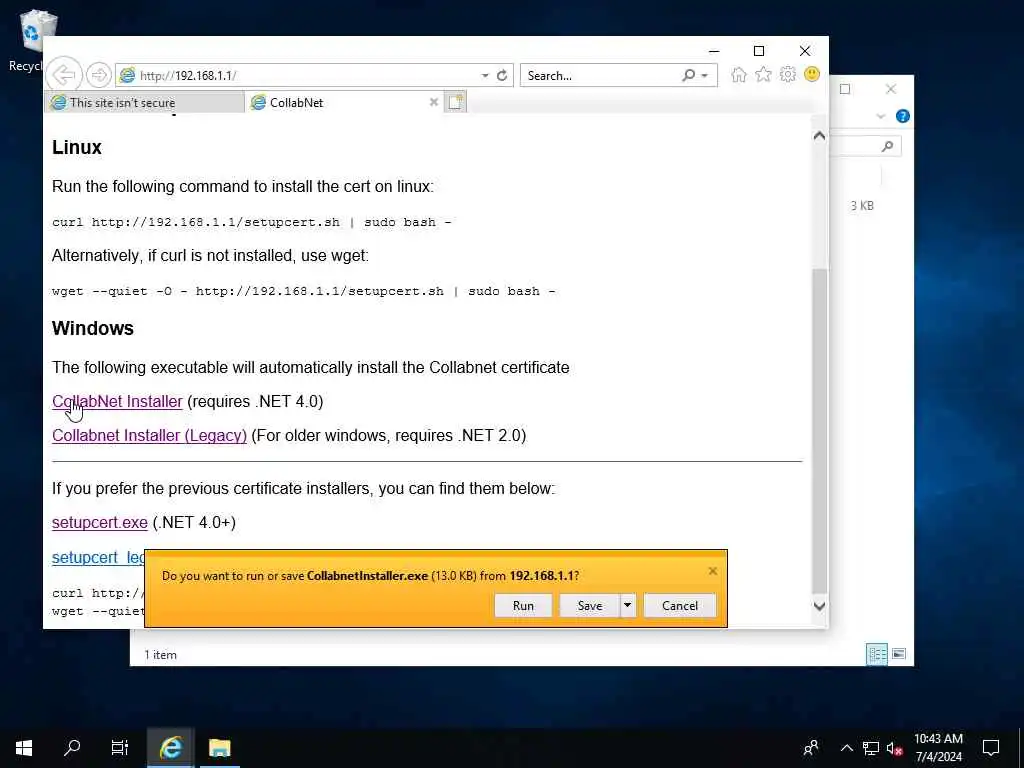Open the Action Center notifications icon
This screenshot has height=768, width=1024.
(x=991, y=748)
